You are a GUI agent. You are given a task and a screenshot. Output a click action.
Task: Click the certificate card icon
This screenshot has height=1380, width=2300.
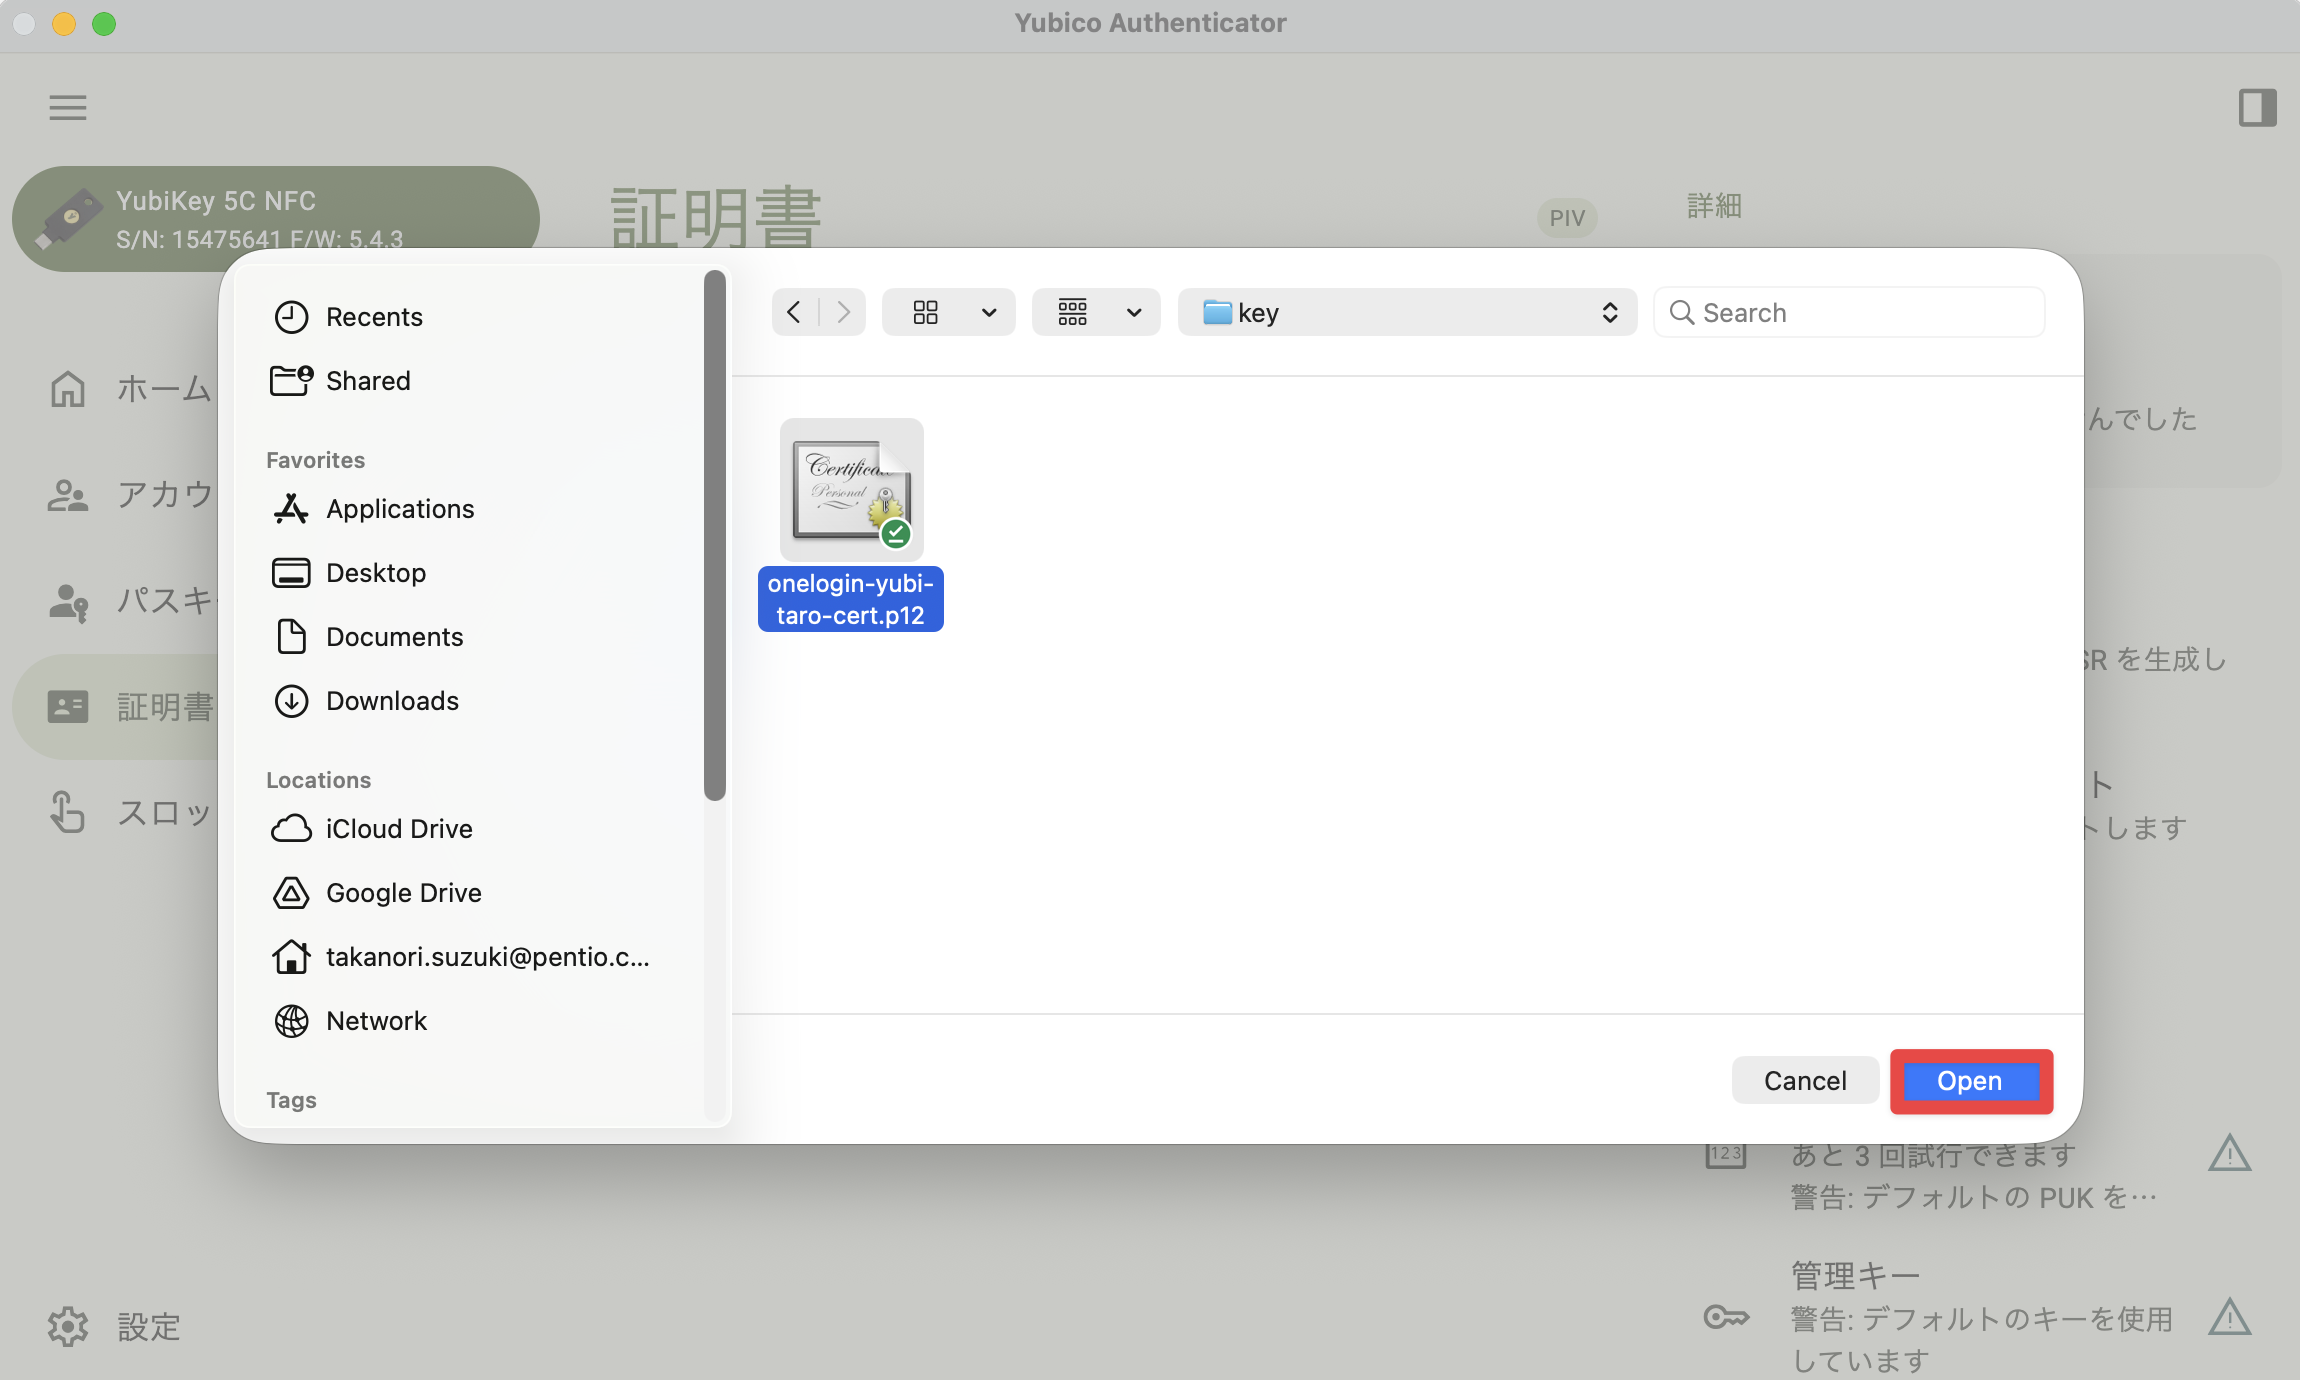click(x=68, y=707)
